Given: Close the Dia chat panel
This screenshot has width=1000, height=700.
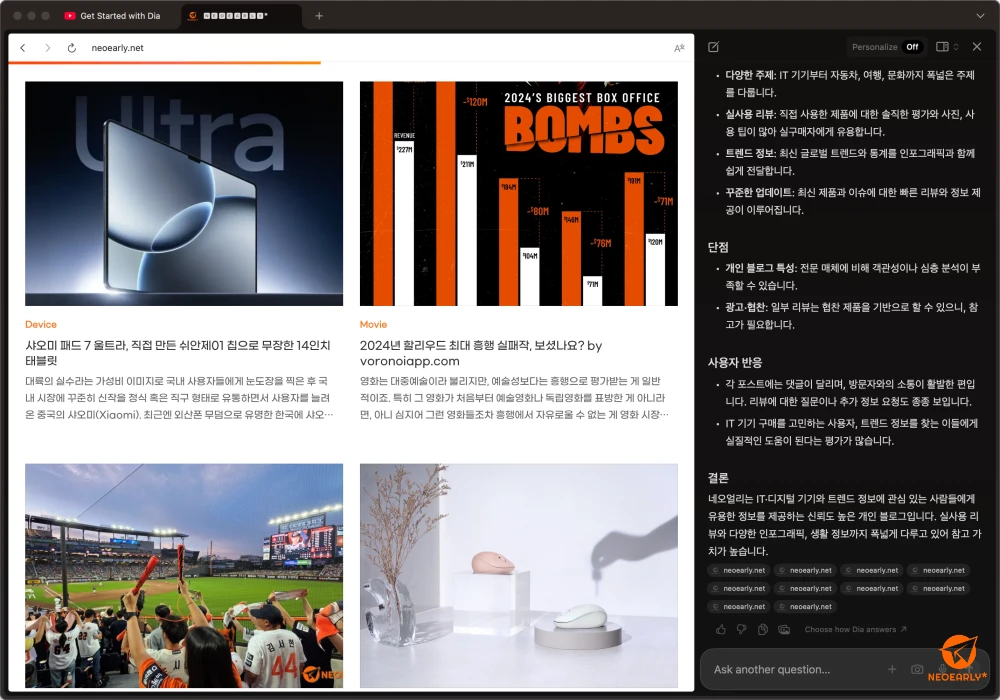Looking at the screenshot, I should [976, 47].
